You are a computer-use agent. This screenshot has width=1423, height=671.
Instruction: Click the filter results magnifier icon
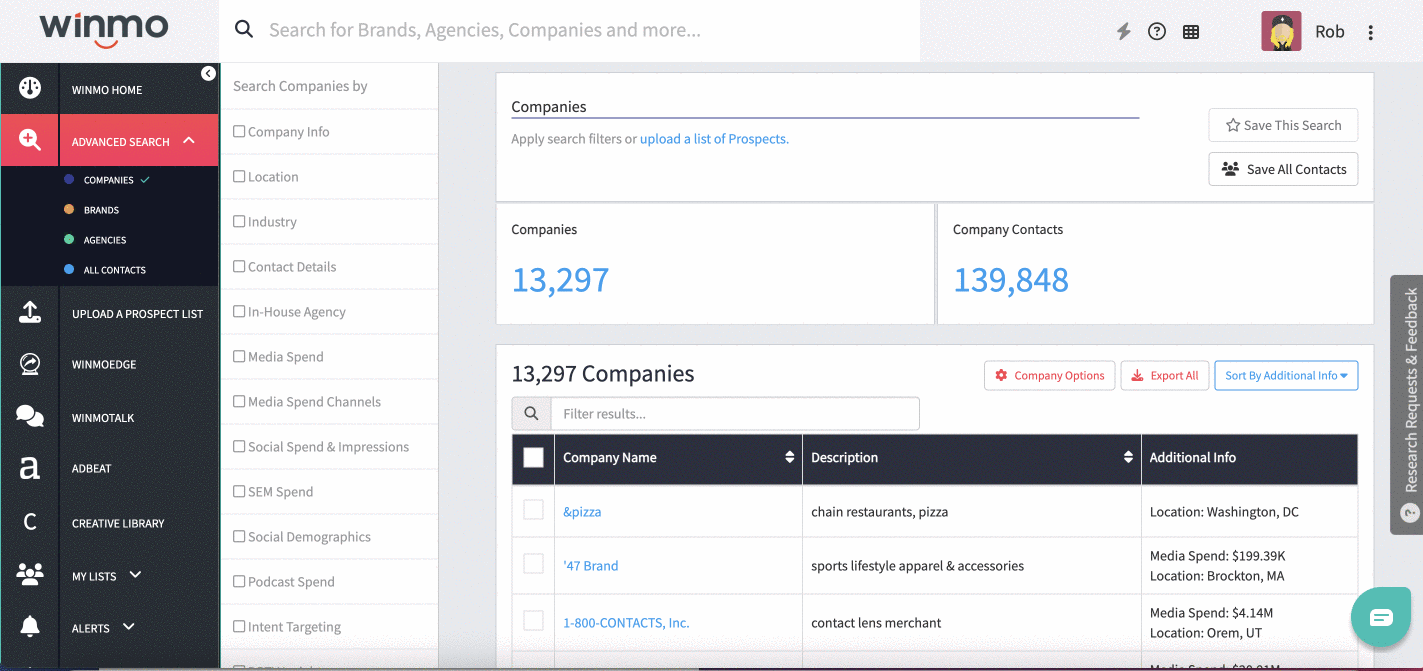(x=531, y=413)
